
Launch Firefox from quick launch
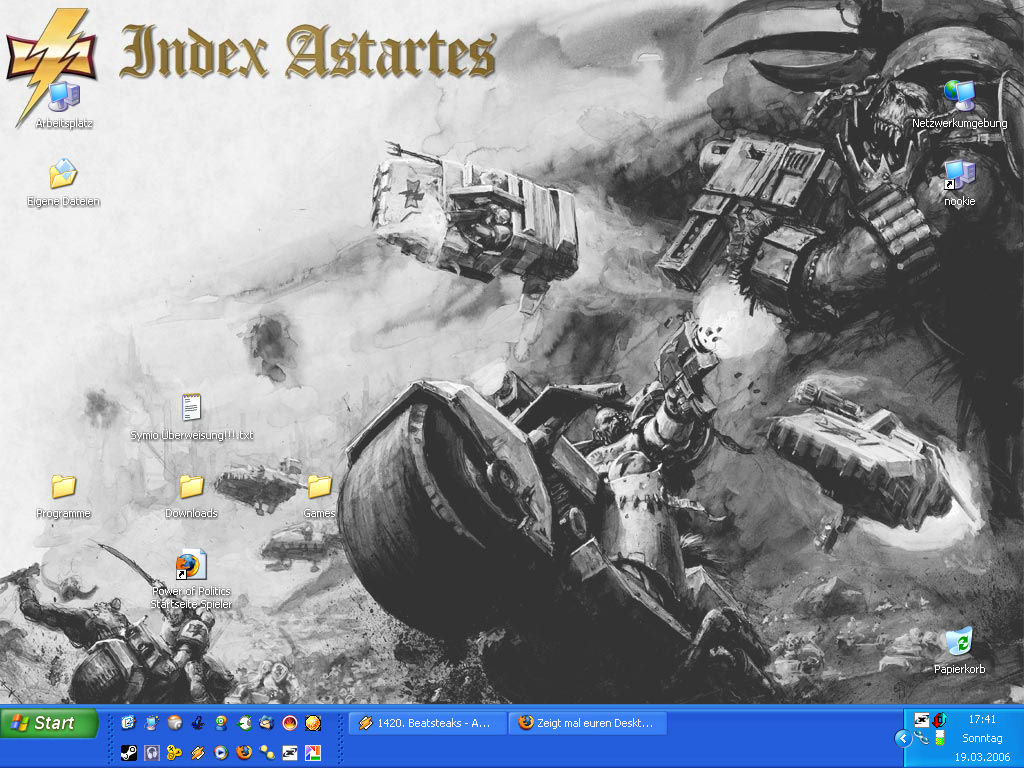[244, 753]
